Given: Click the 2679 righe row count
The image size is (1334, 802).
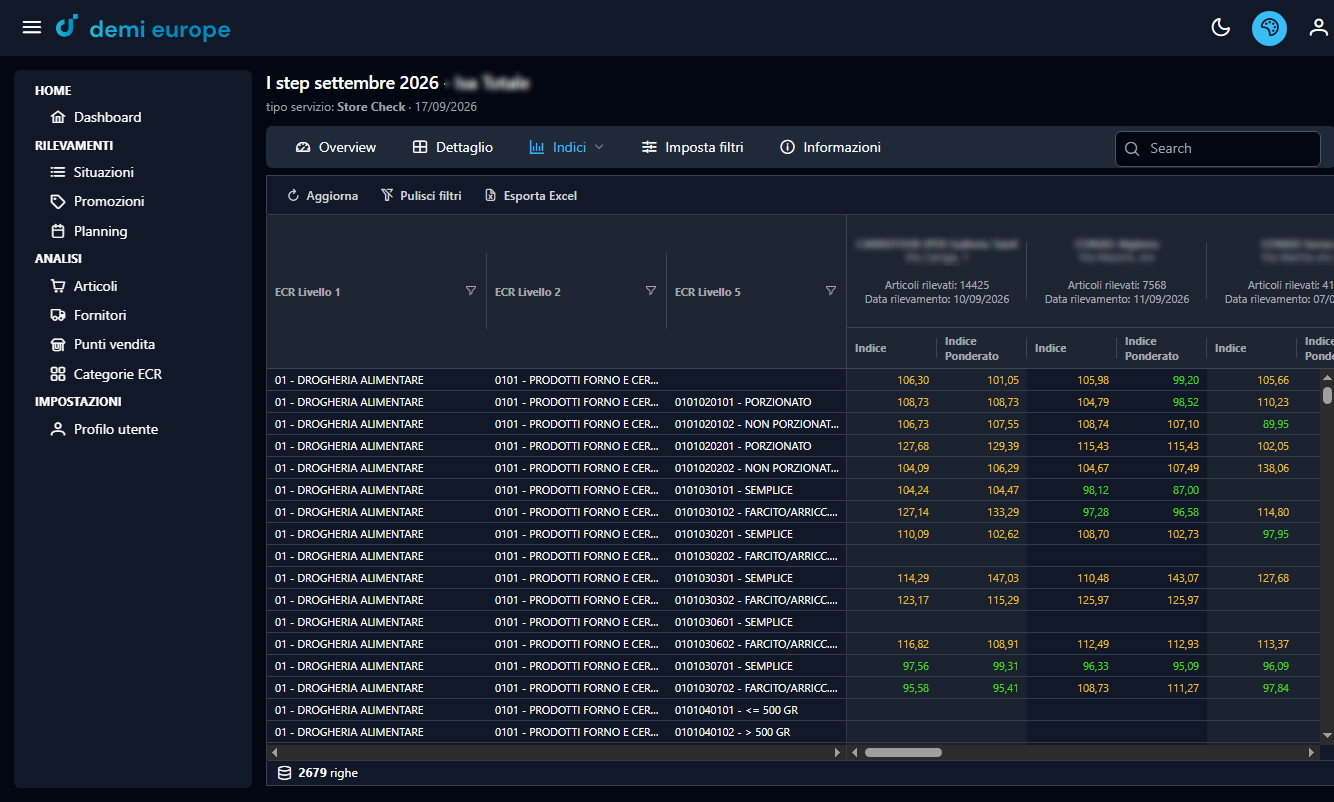Looking at the screenshot, I should coord(318,773).
